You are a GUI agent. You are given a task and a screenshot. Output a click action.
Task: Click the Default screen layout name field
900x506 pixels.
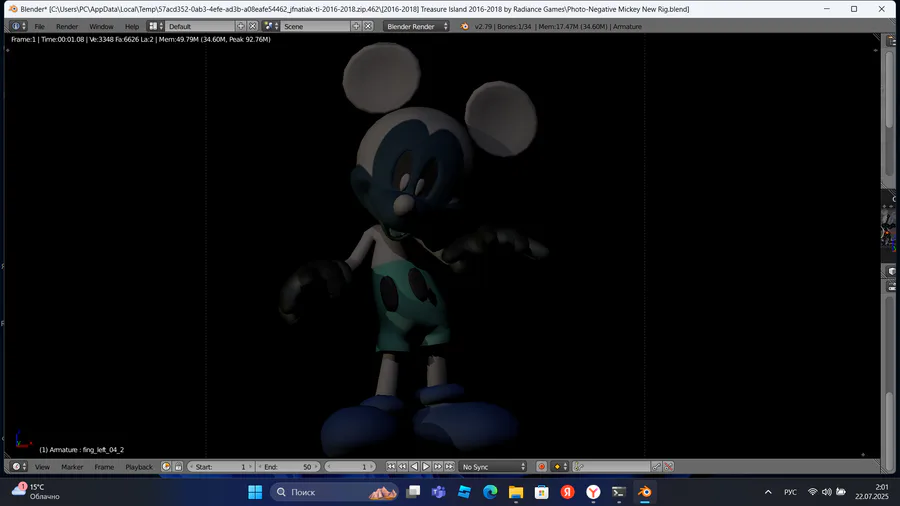pyautogui.click(x=200, y=26)
